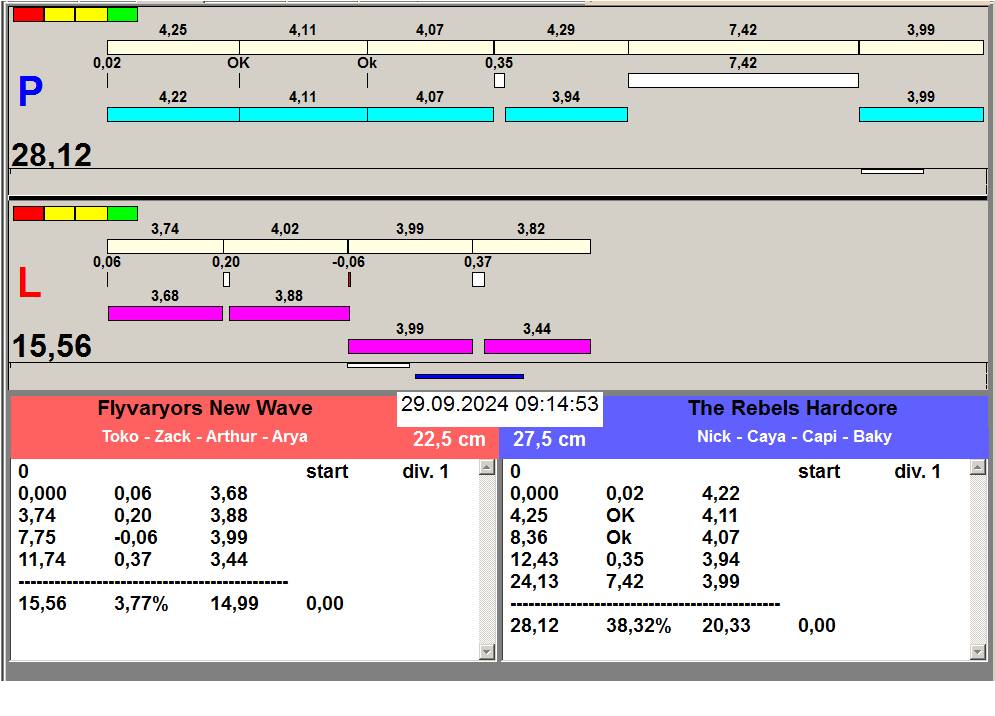995x716 pixels.
Task: Click the 27,5 cm jump height
Action: click(549, 439)
